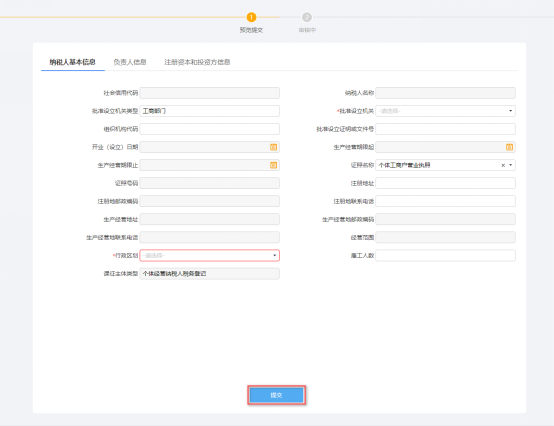Focus the 注册地址 field
This screenshot has height=426, width=554.
[445, 183]
